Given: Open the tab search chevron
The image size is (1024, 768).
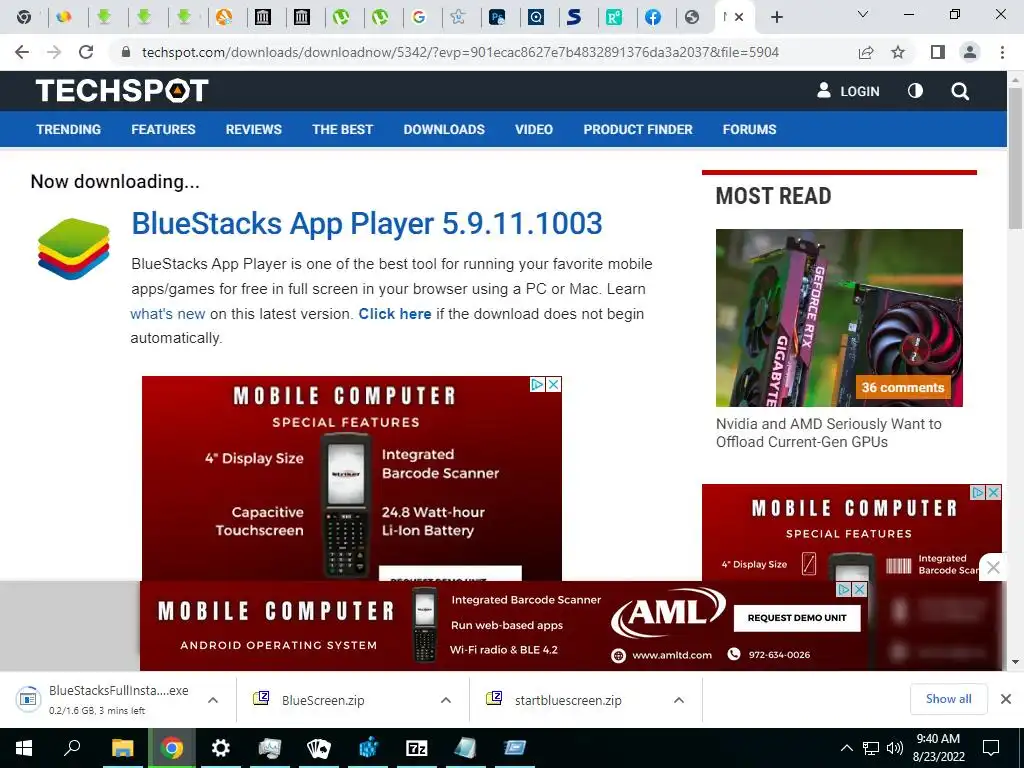Looking at the screenshot, I should pos(863,14).
